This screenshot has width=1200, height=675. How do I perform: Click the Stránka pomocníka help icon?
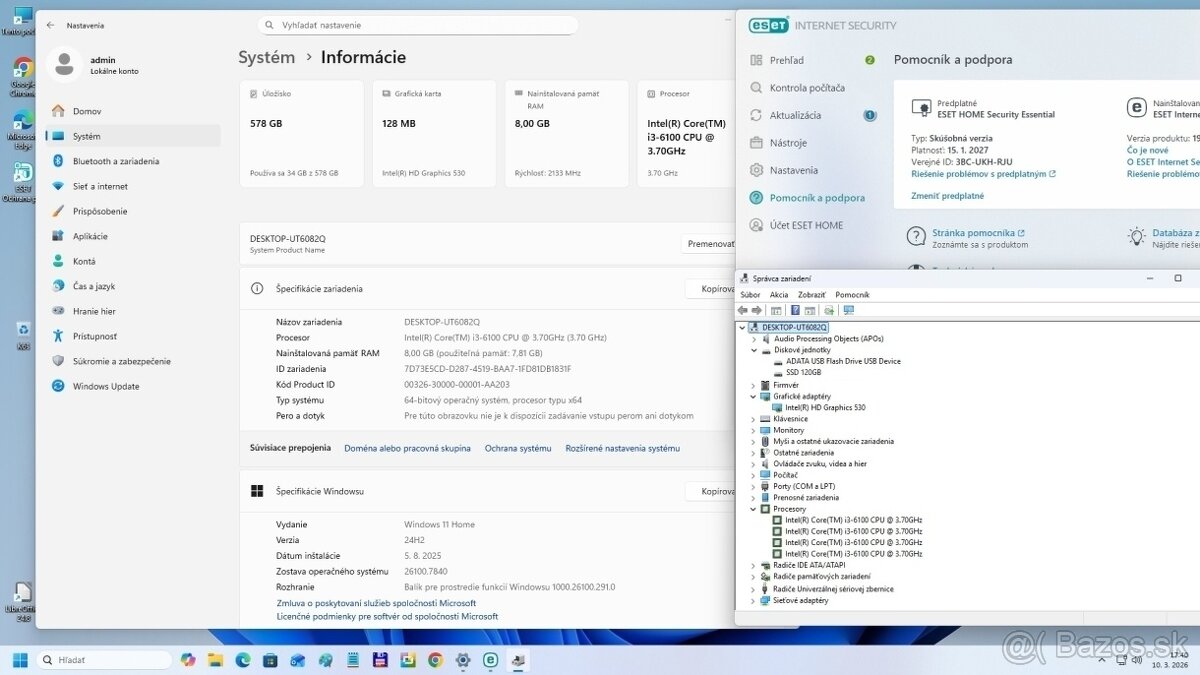[916, 237]
